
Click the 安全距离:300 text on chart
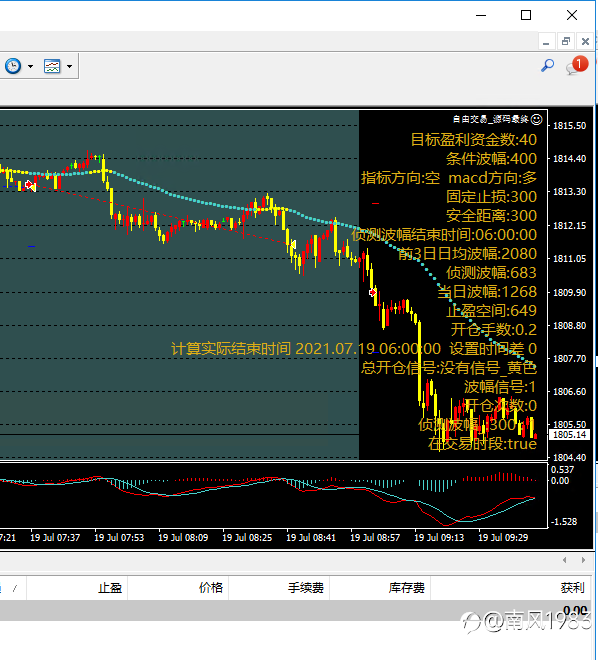tap(492, 216)
